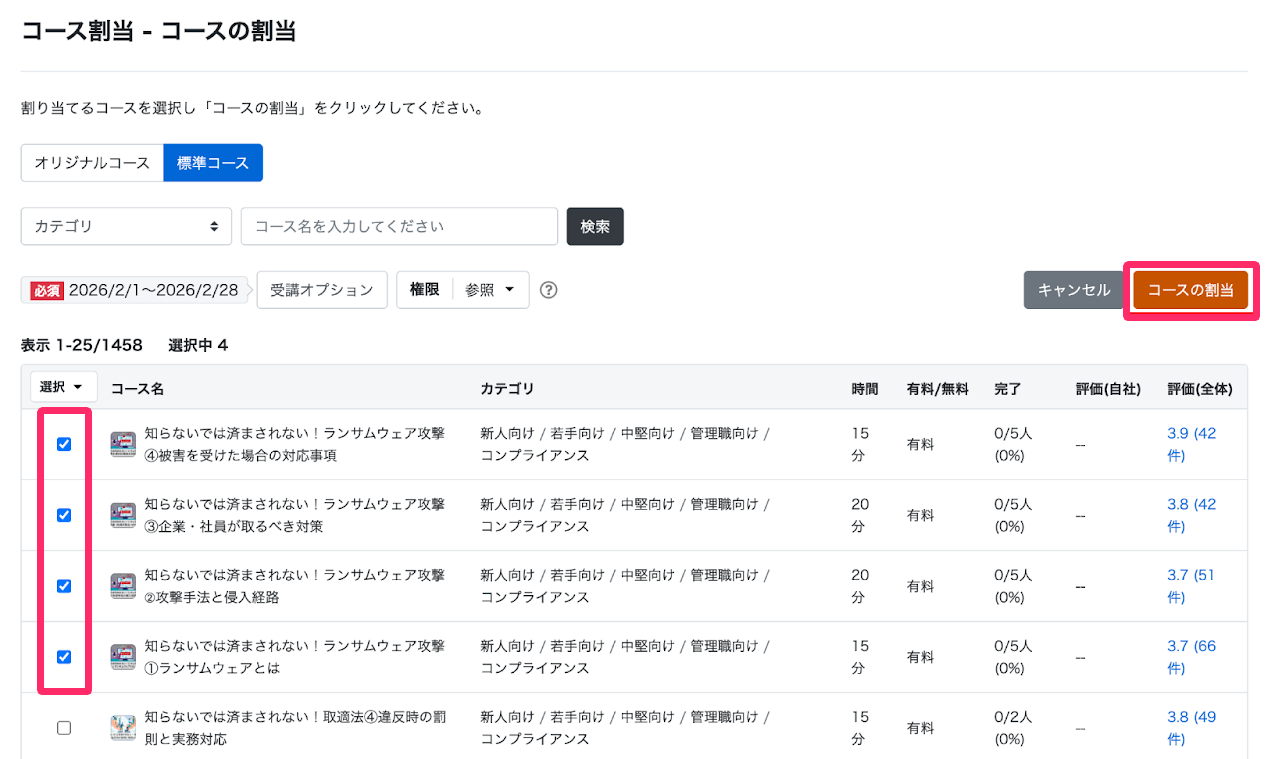Uncheck the ②攻撃手法と侵入経路 course checkbox

coord(64,586)
